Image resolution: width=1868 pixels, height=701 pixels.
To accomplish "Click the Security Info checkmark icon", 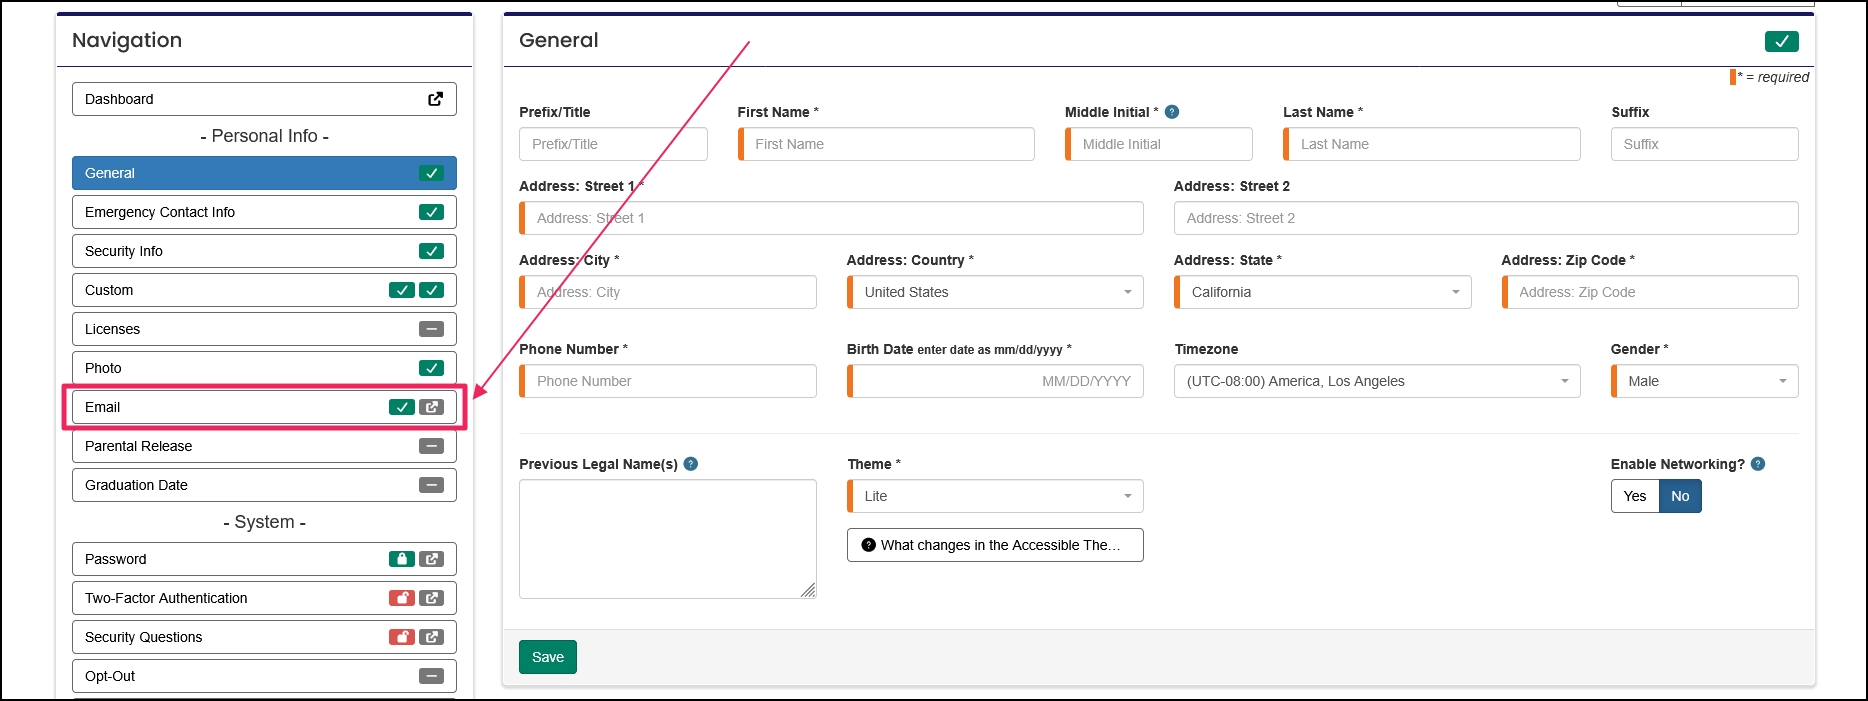I will click(431, 251).
